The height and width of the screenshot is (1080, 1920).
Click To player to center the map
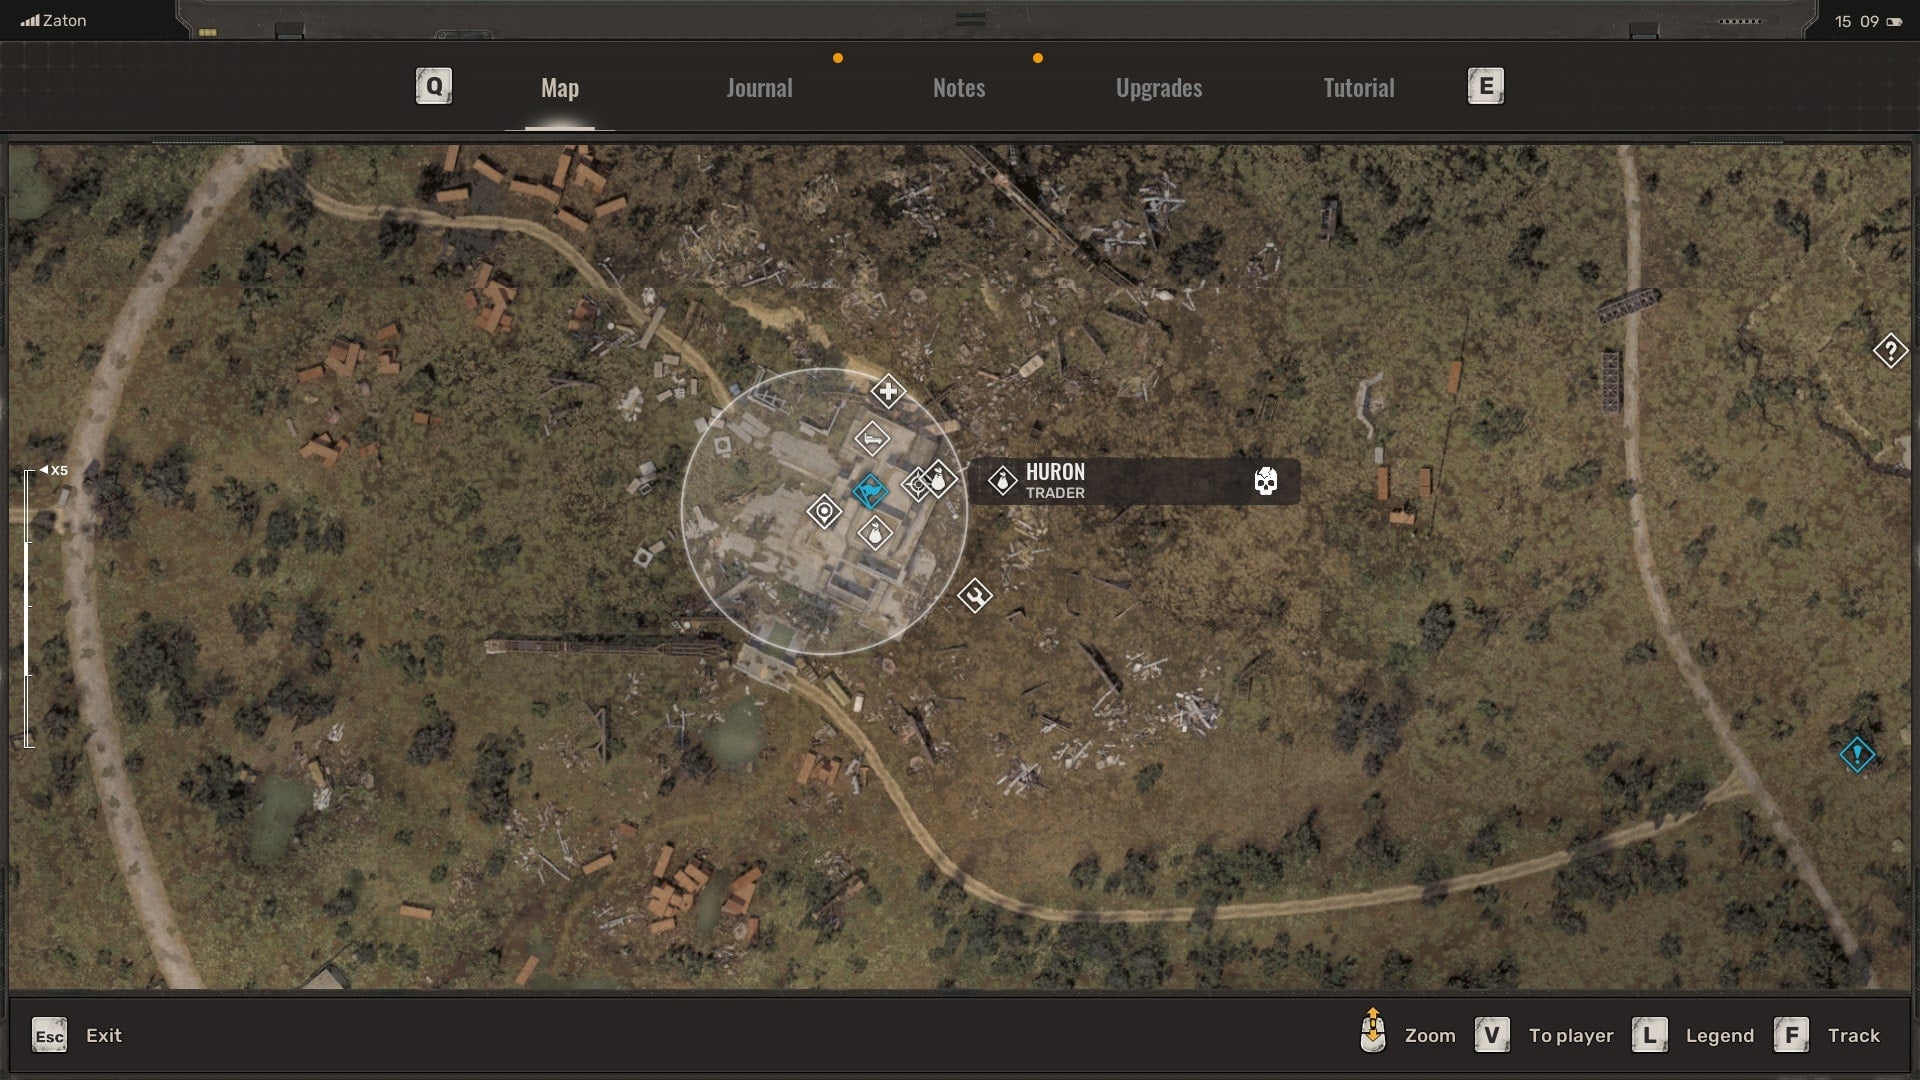tap(1569, 1036)
